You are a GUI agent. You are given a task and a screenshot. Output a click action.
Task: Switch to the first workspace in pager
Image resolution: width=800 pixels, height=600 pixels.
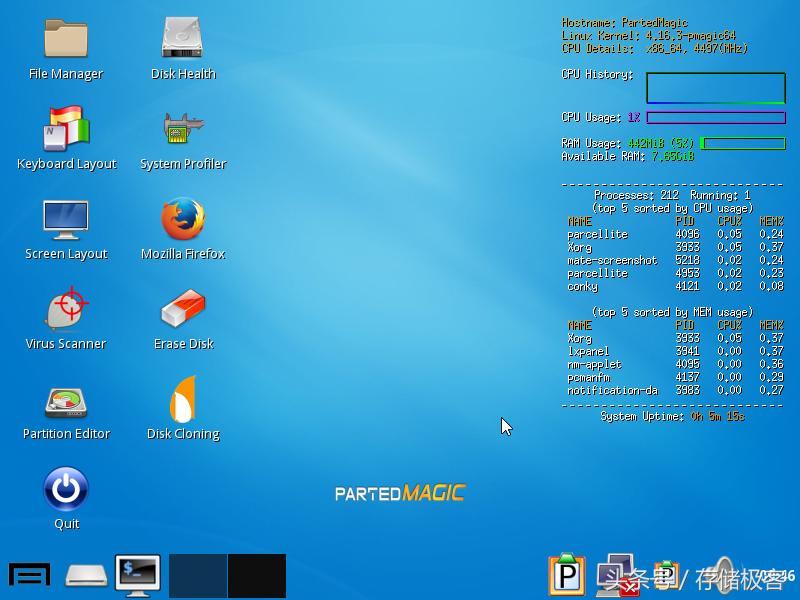198,576
